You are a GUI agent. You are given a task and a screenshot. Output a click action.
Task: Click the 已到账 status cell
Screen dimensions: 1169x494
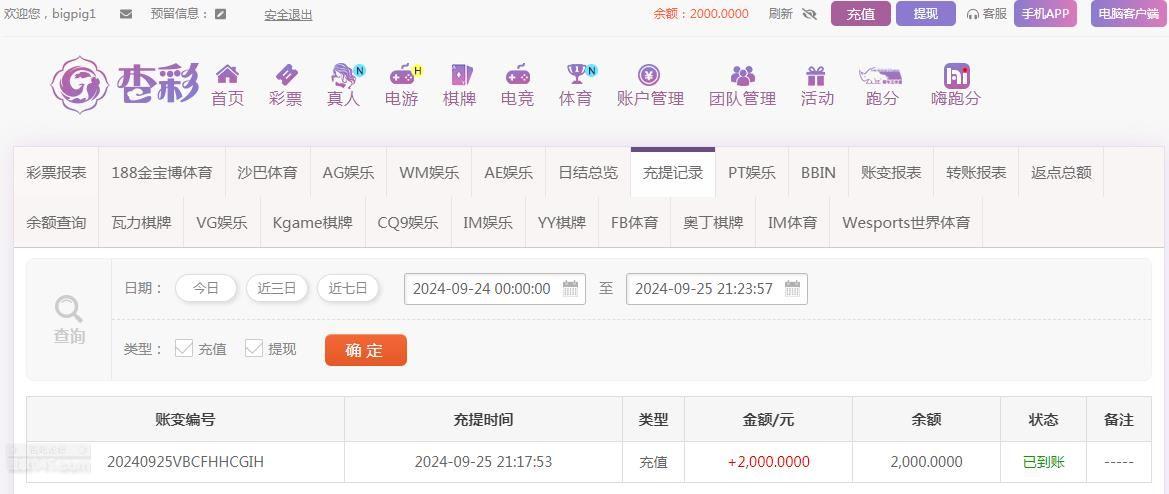1044,462
